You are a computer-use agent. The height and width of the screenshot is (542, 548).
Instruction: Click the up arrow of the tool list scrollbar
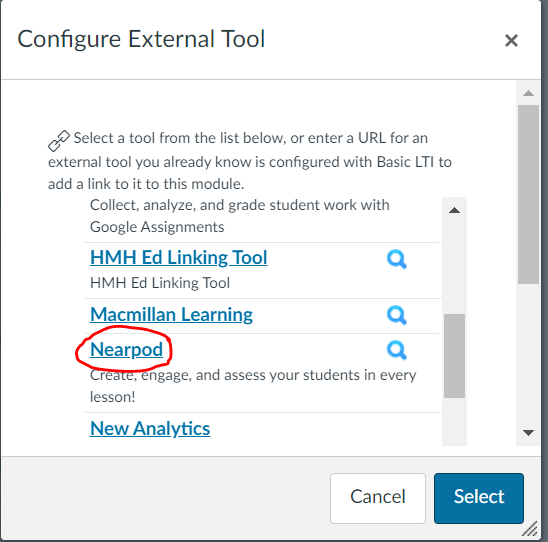pyautogui.click(x=454, y=210)
